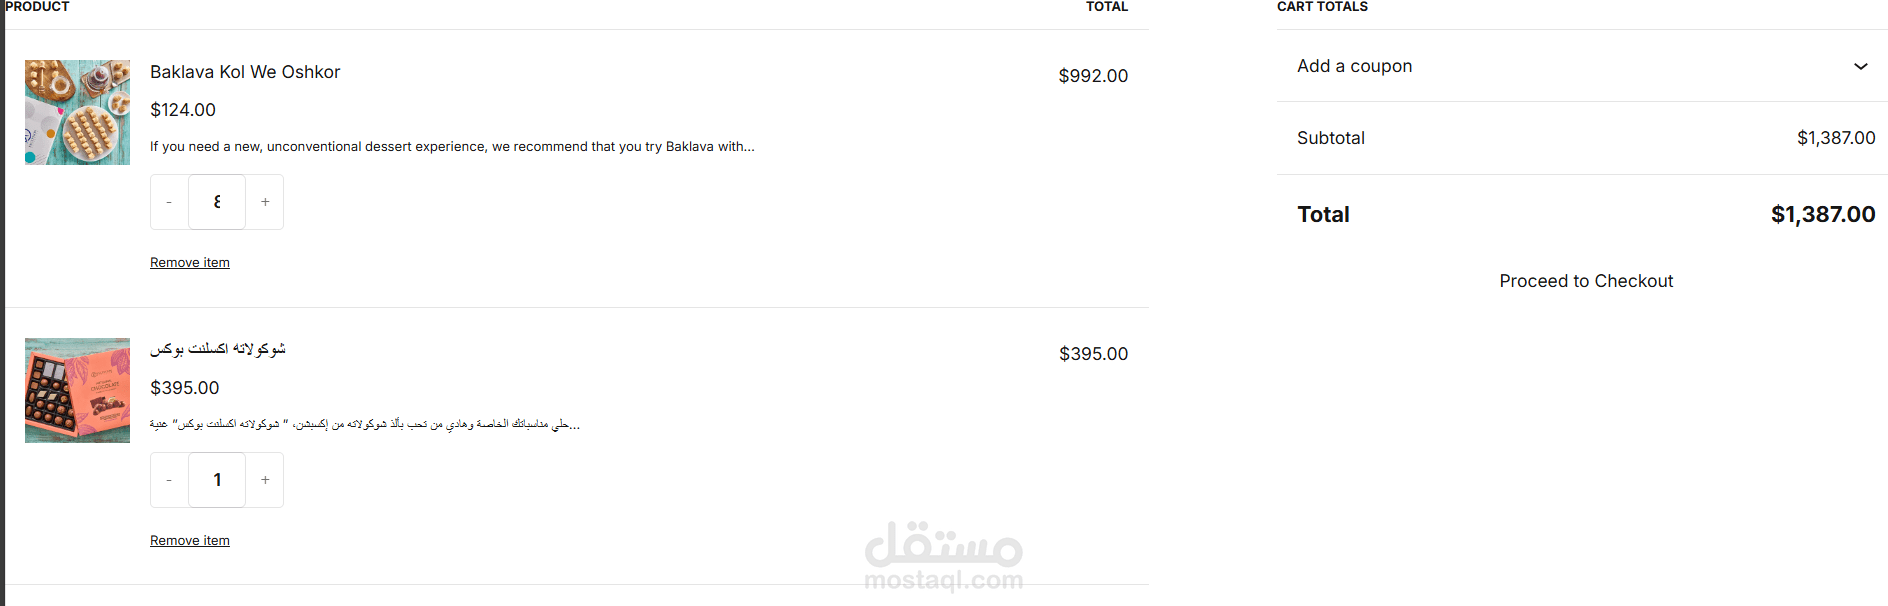Open the Arabic chocolate box product title
Screen dimensions: 1888x606
pyautogui.click(x=218, y=349)
